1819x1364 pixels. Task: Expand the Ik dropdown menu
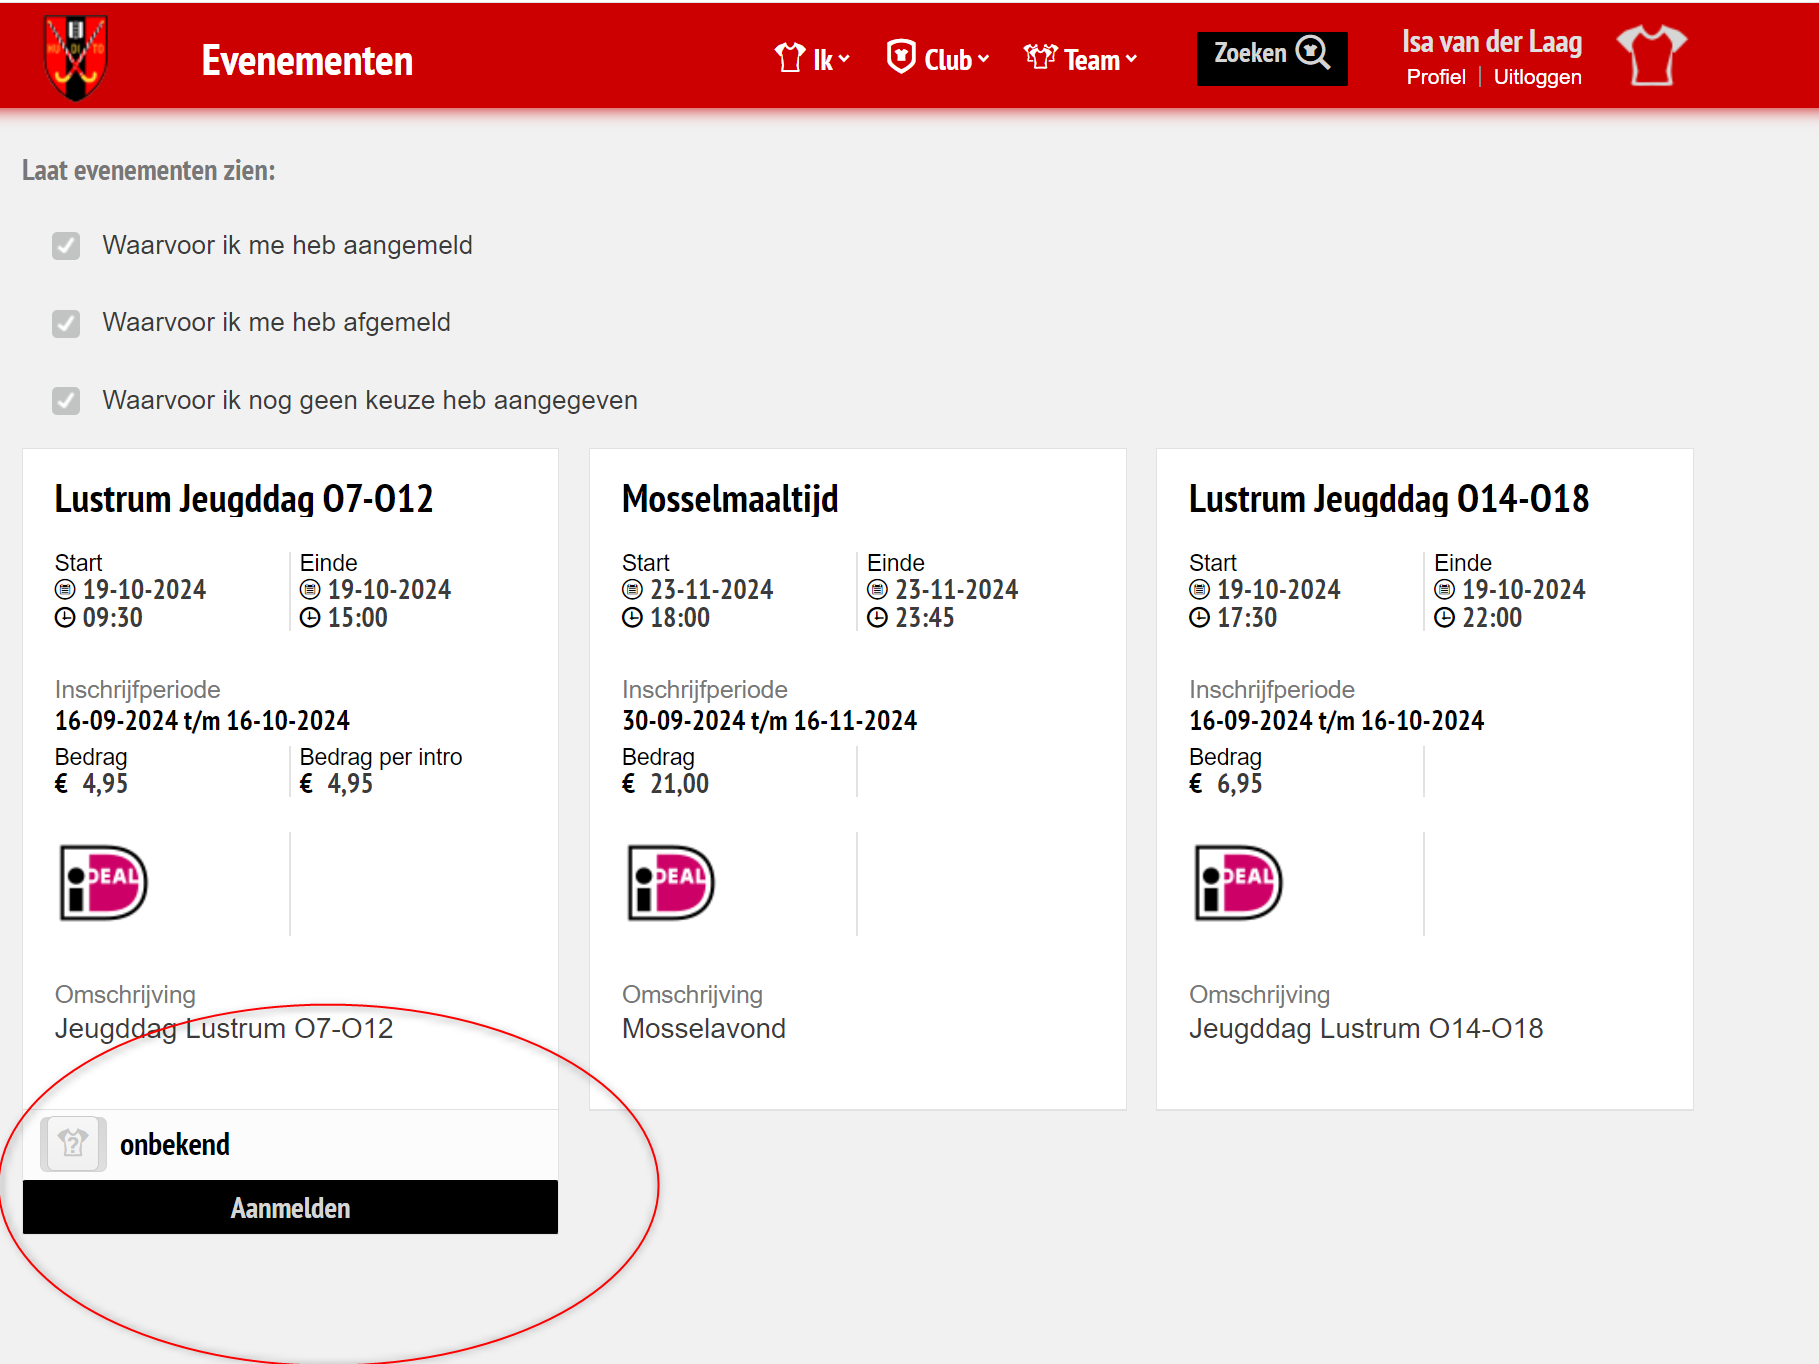pyautogui.click(x=812, y=59)
